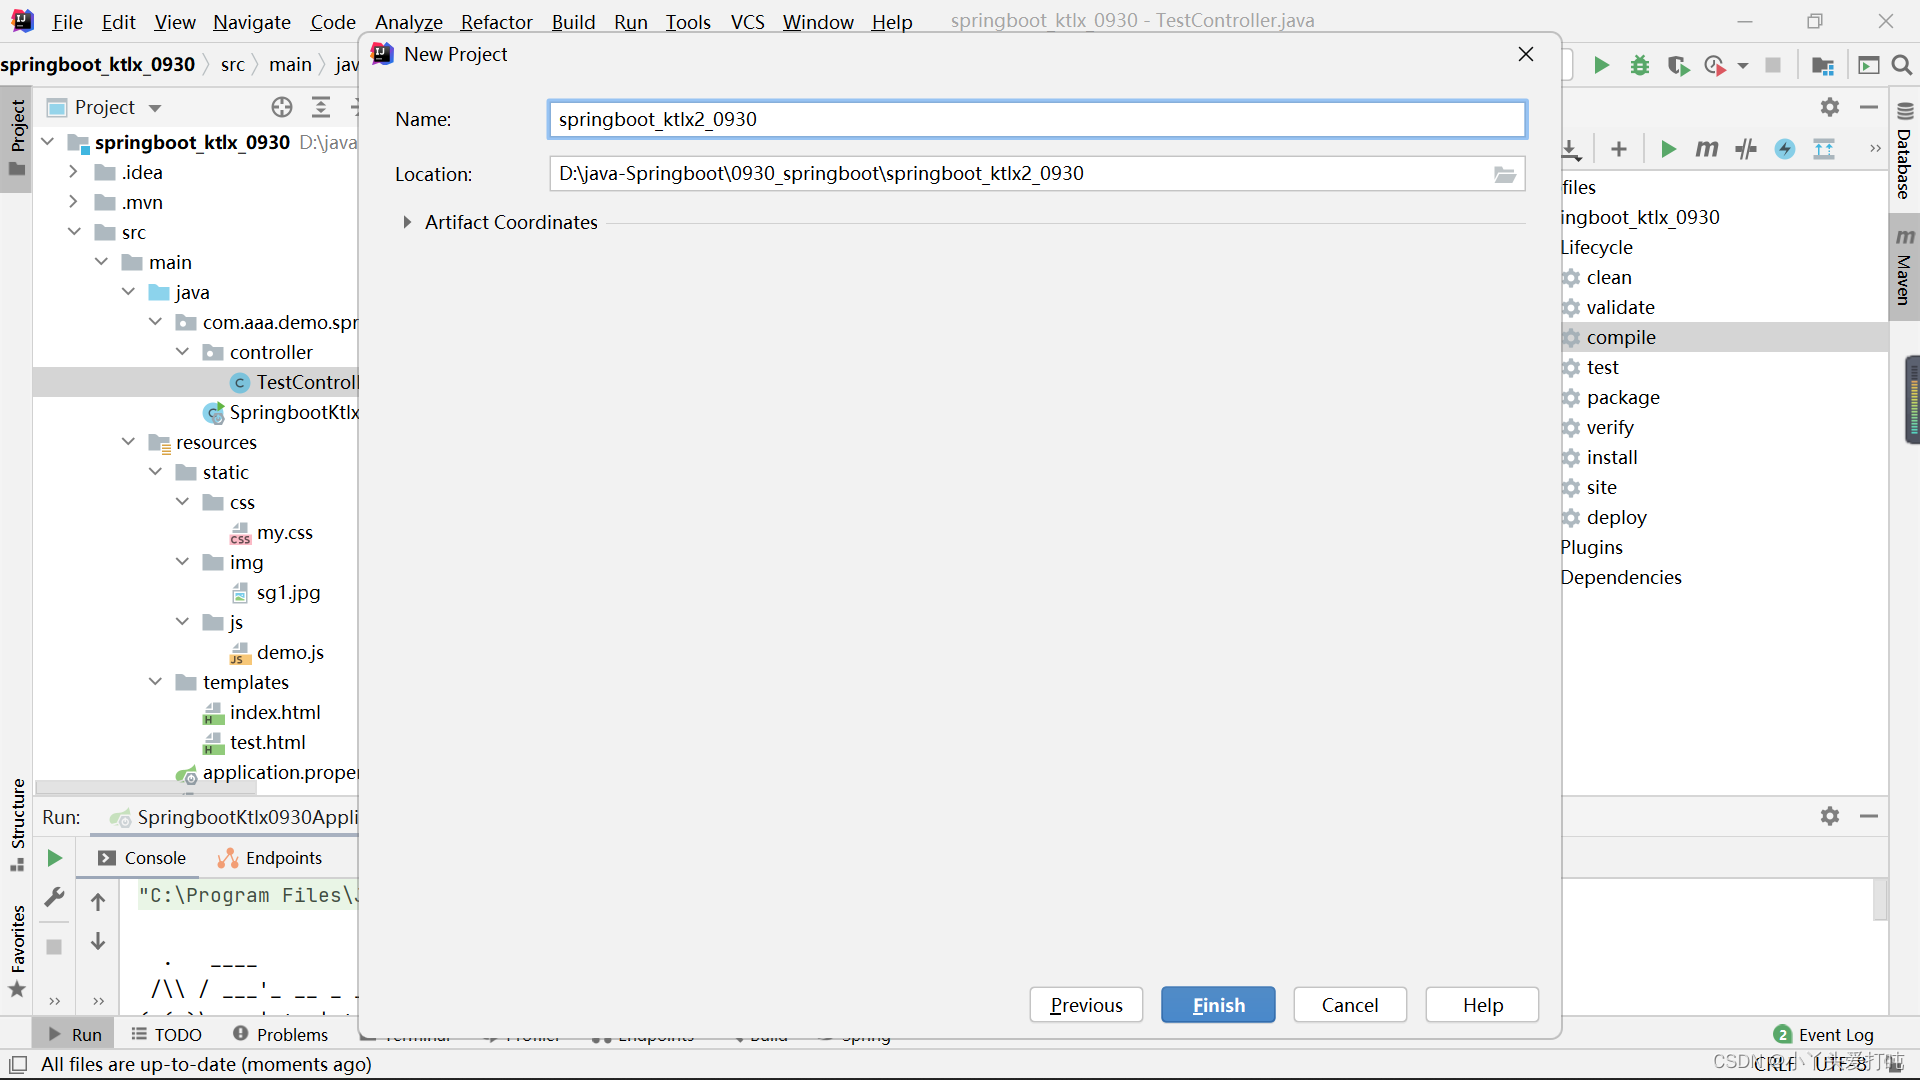This screenshot has width=1920, height=1080.
Task: Click Maven add project plus icon
Action: pos(1619,149)
